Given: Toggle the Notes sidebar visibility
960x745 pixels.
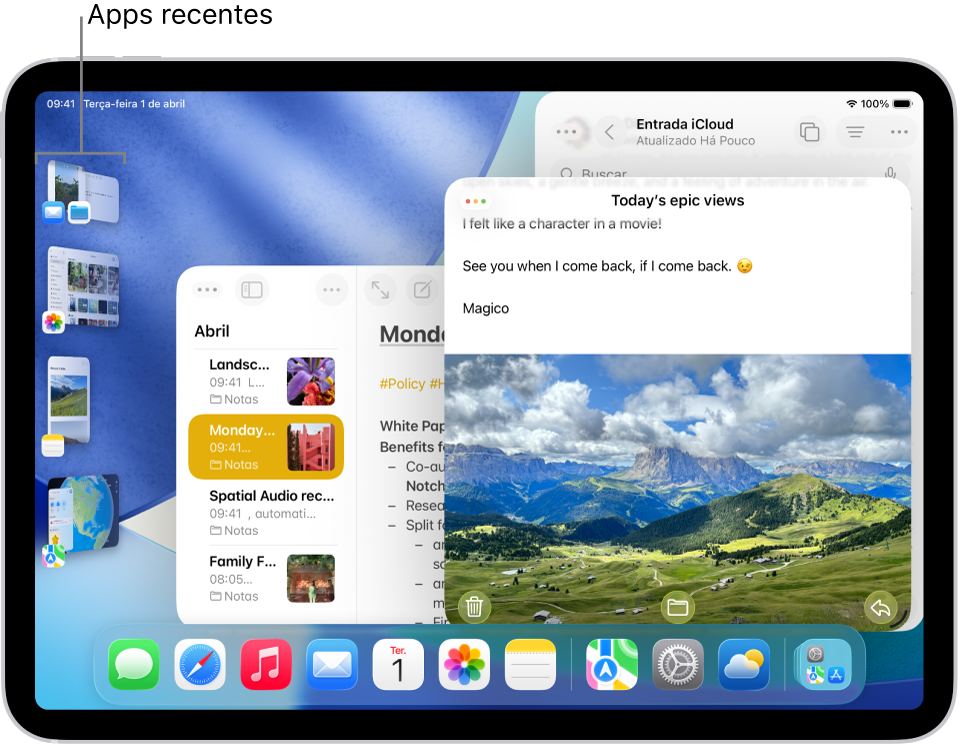Looking at the screenshot, I should click(x=251, y=290).
